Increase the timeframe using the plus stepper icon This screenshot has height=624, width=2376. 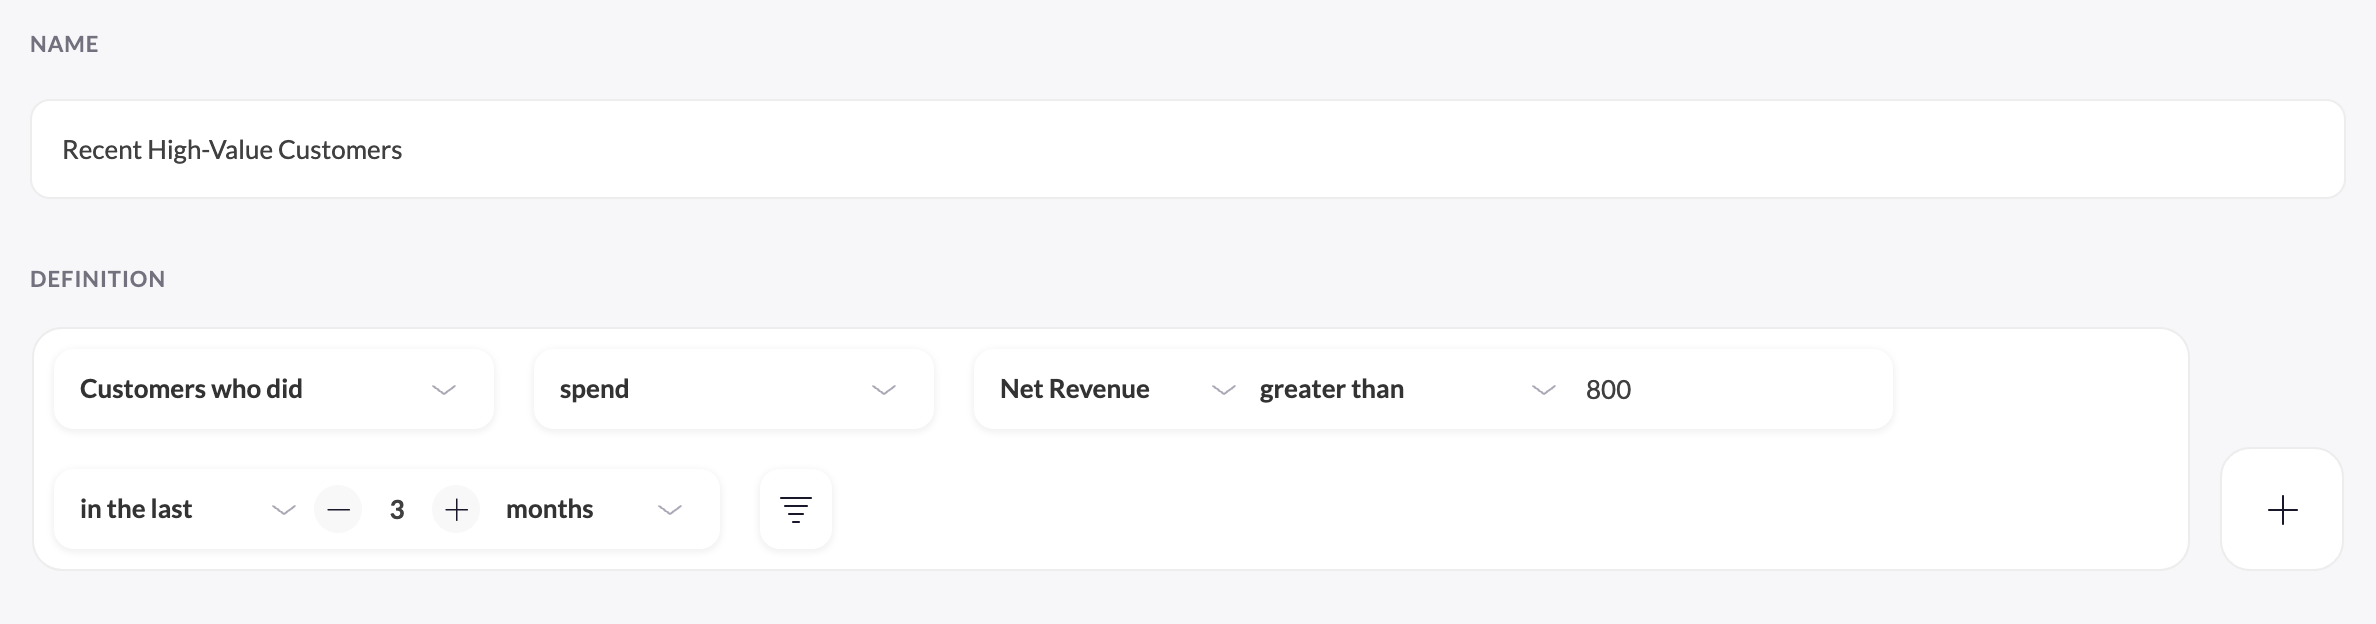pos(456,509)
